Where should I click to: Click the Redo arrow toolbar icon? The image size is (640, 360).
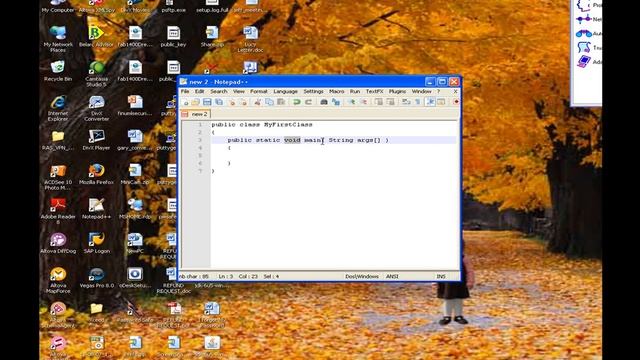tap(309, 102)
